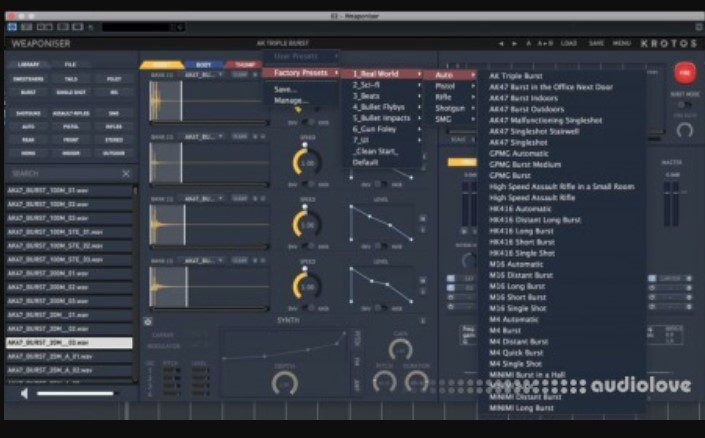This screenshot has height=438, width=705.
Task: Open the red THUMP engine tab
Action: point(245,65)
